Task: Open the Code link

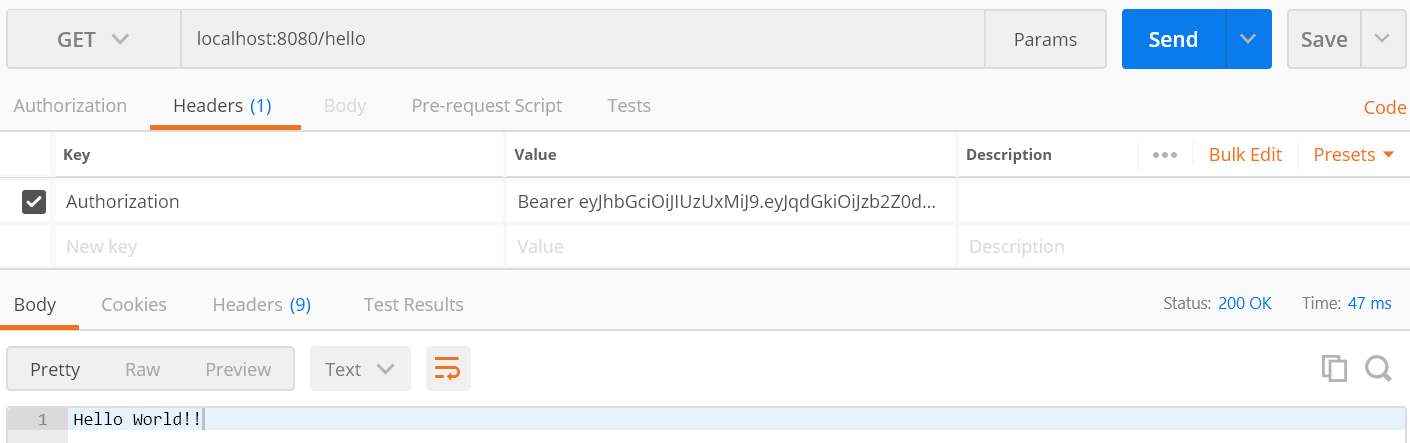Action: pos(1384,108)
